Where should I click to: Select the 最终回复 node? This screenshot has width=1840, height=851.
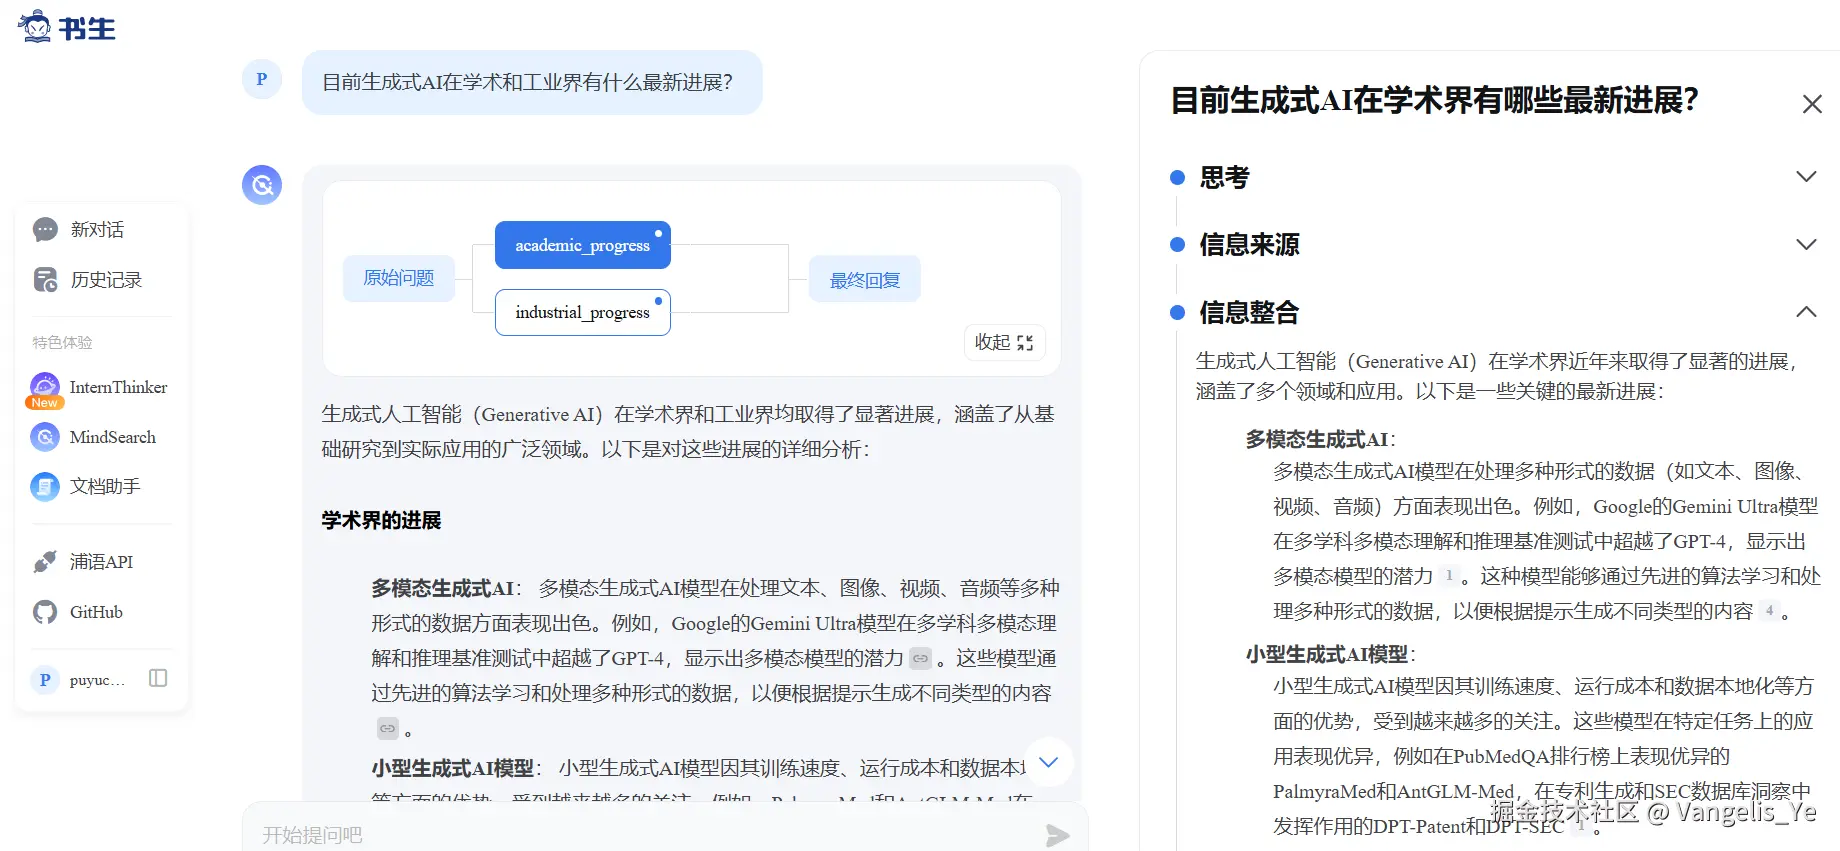[865, 280]
